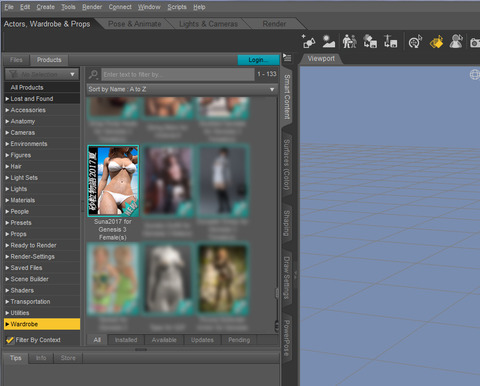Switch to the main Render tab
The width and height of the screenshot is (480, 386).
[274, 24]
